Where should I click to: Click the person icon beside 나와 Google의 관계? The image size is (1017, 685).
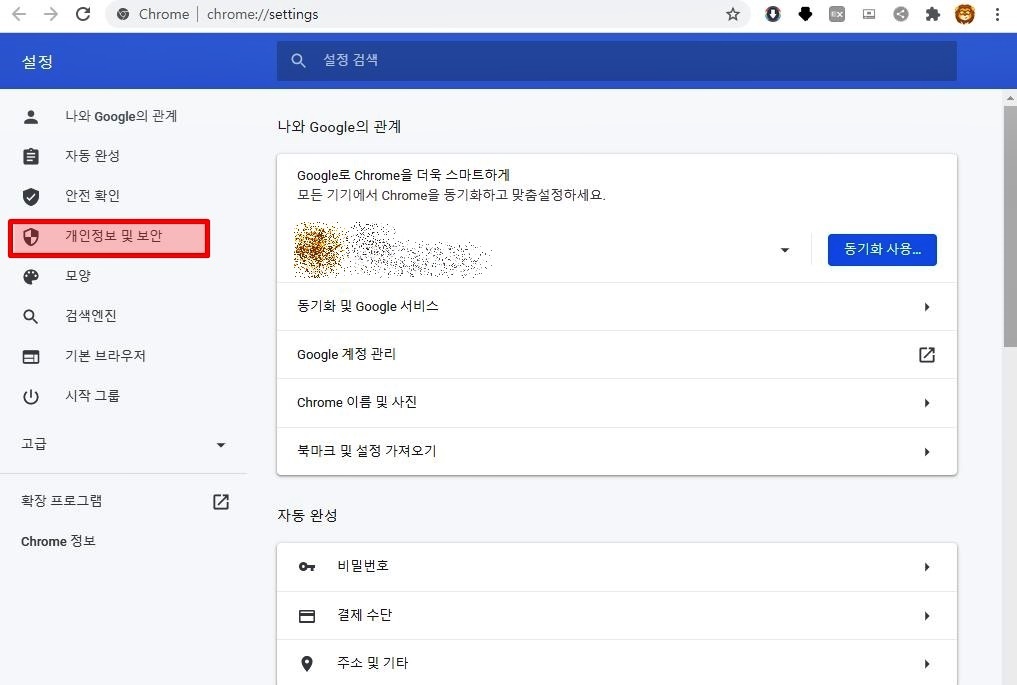pos(30,117)
